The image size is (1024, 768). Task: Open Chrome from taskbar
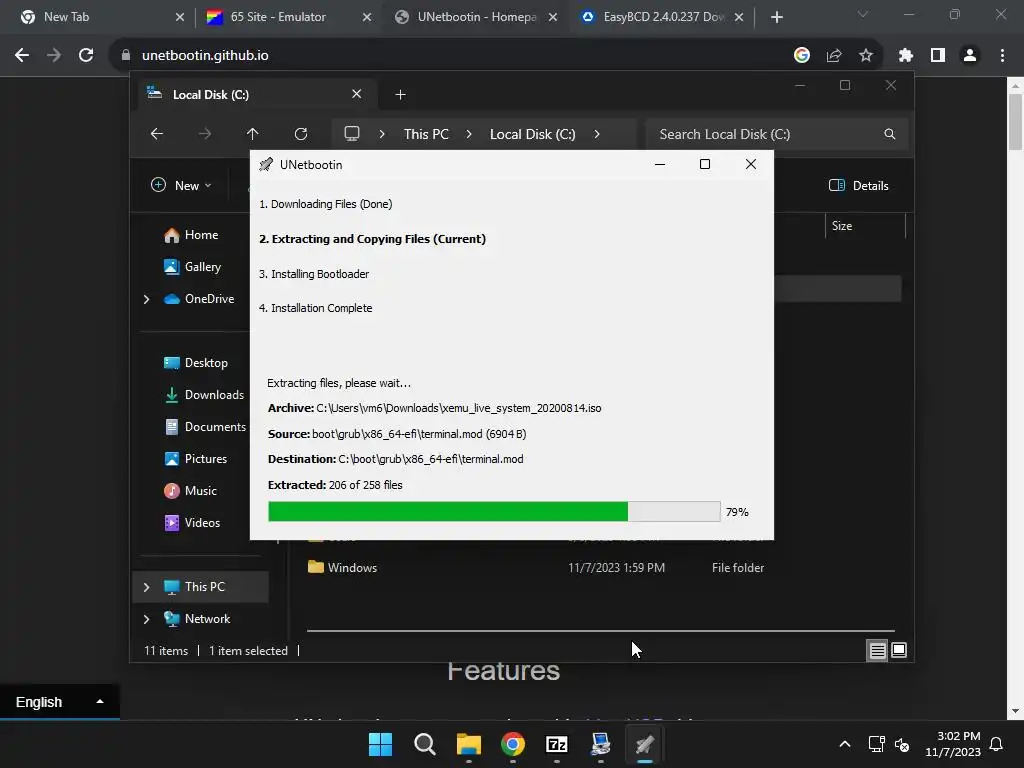pyautogui.click(x=513, y=744)
